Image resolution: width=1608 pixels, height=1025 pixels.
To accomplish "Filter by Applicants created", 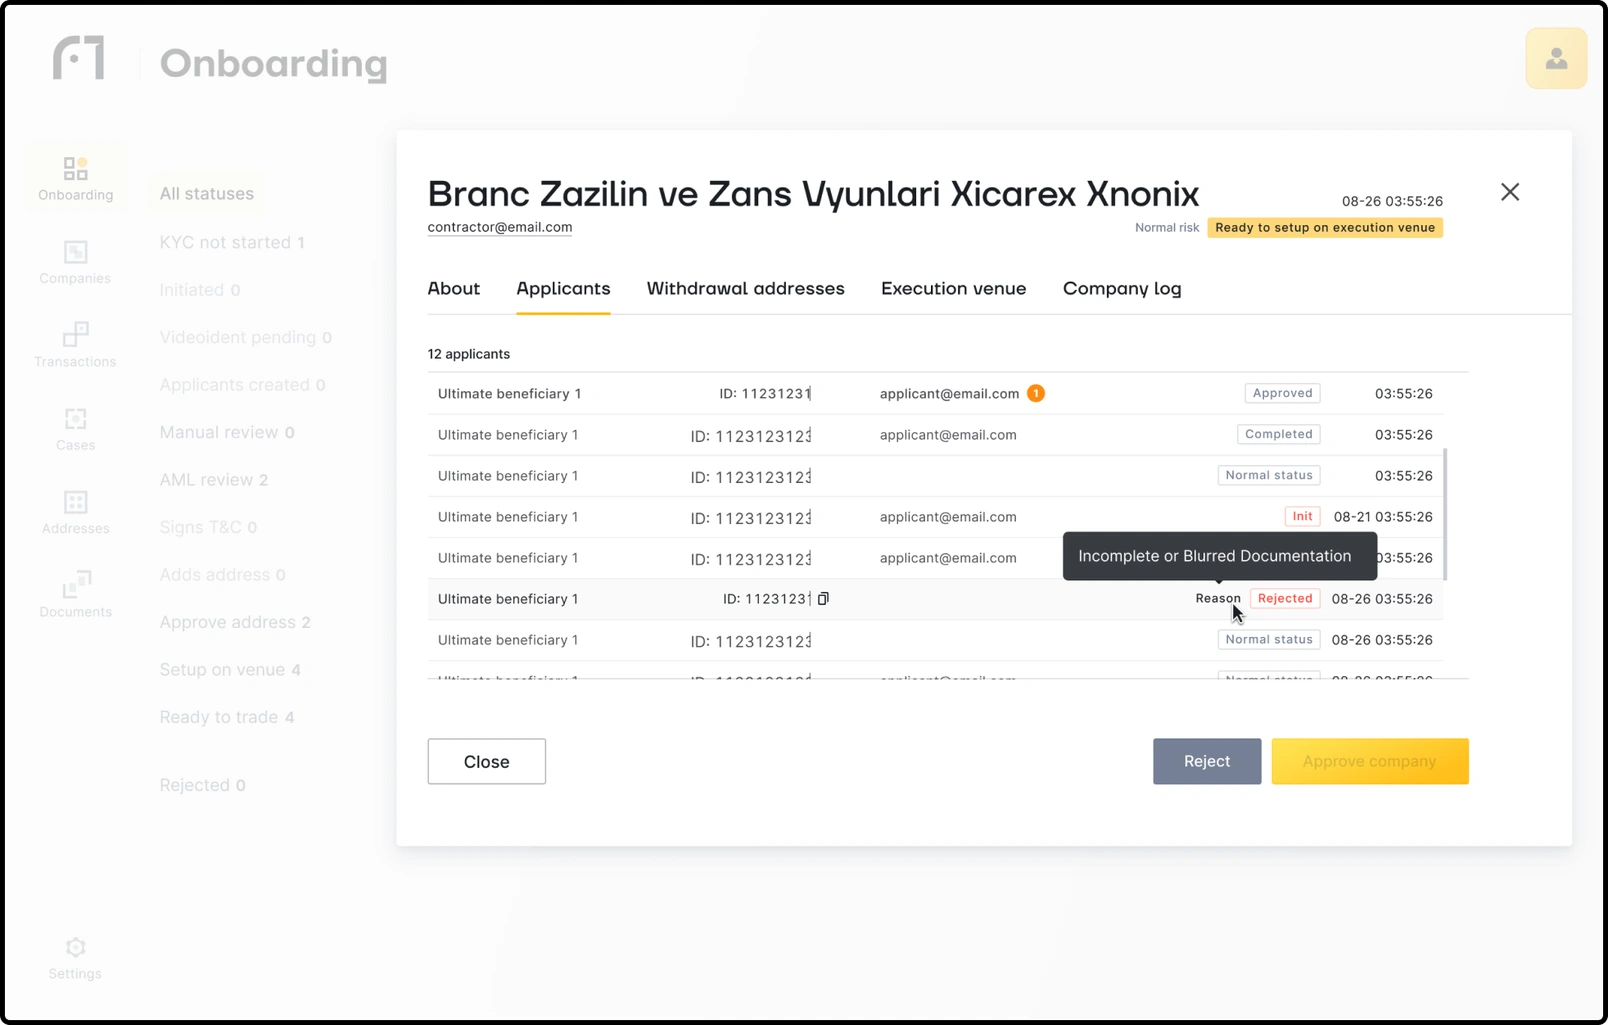I will [x=242, y=385].
